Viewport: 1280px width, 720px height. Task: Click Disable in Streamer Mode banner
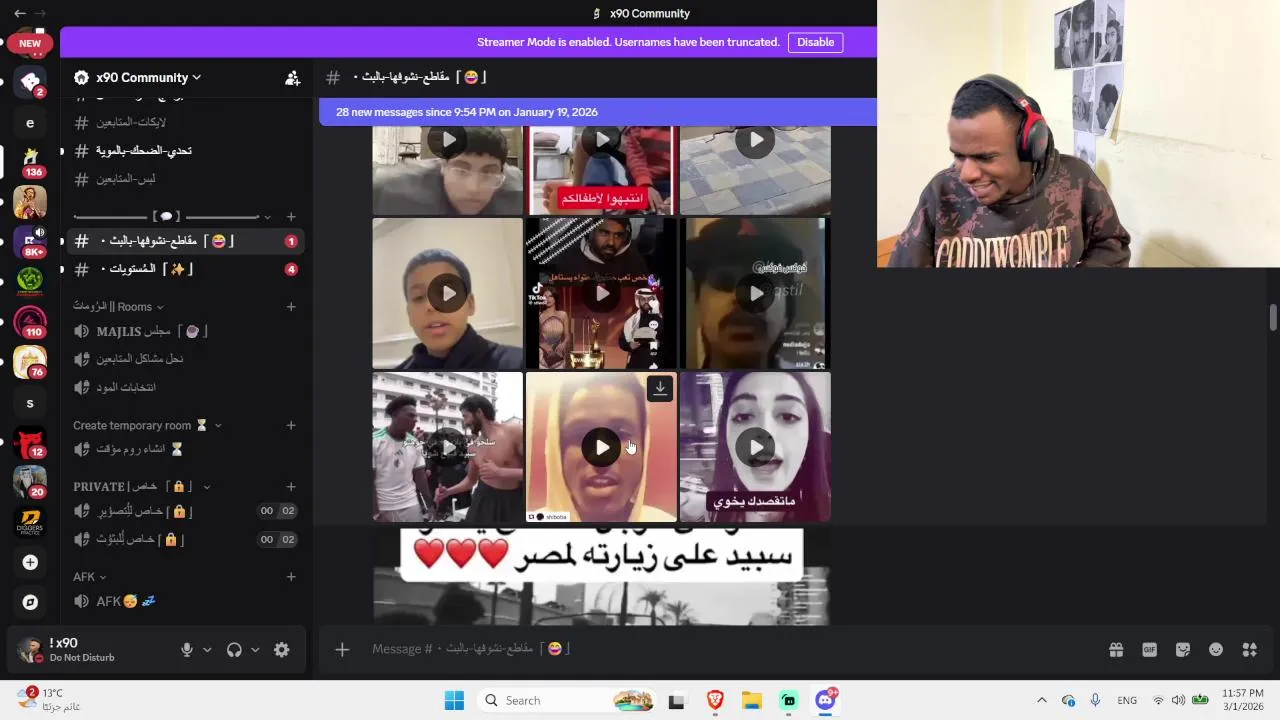click(x=815, y=42)
